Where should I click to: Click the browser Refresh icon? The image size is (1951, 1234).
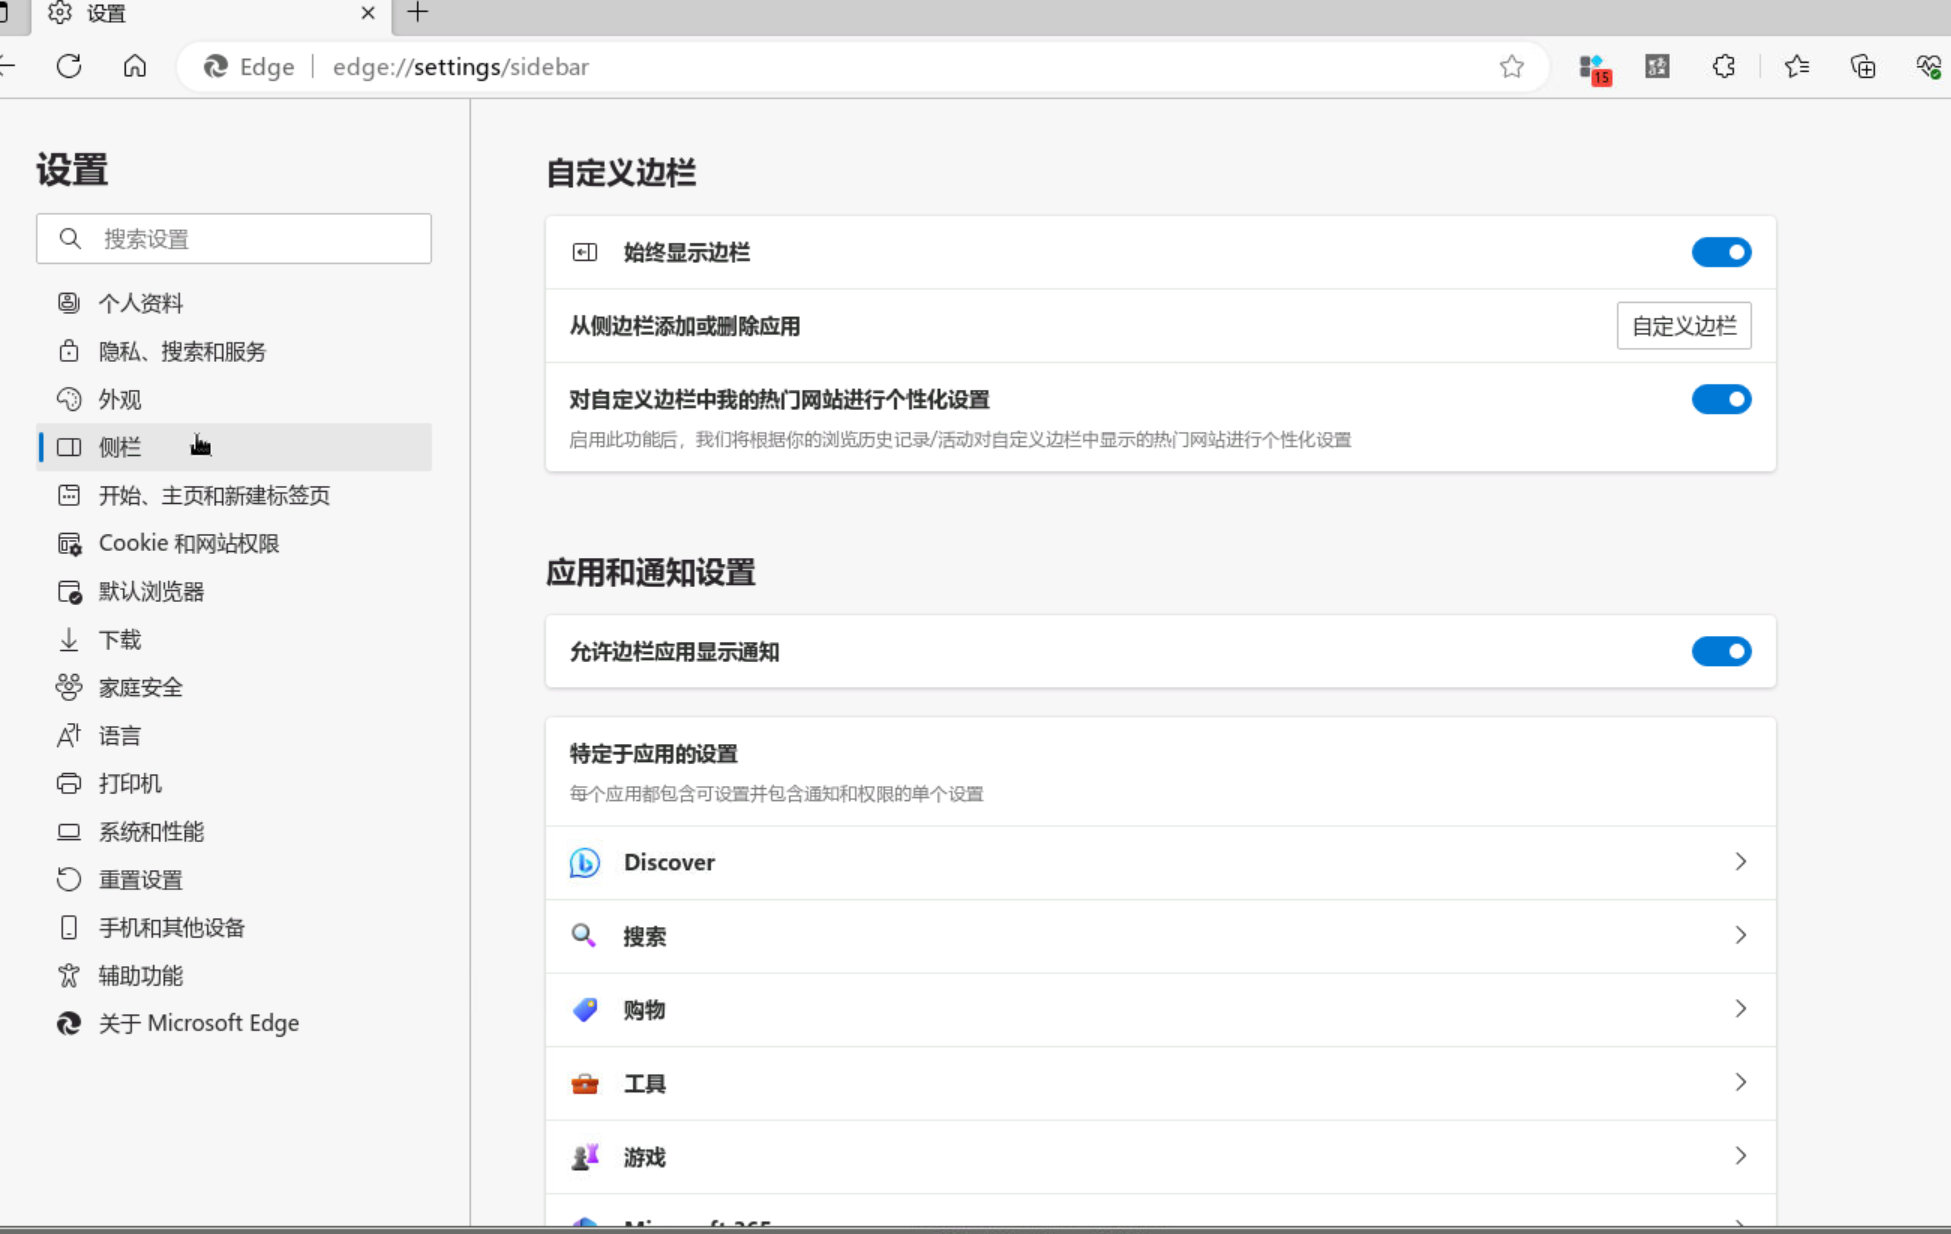click(69, 67)
